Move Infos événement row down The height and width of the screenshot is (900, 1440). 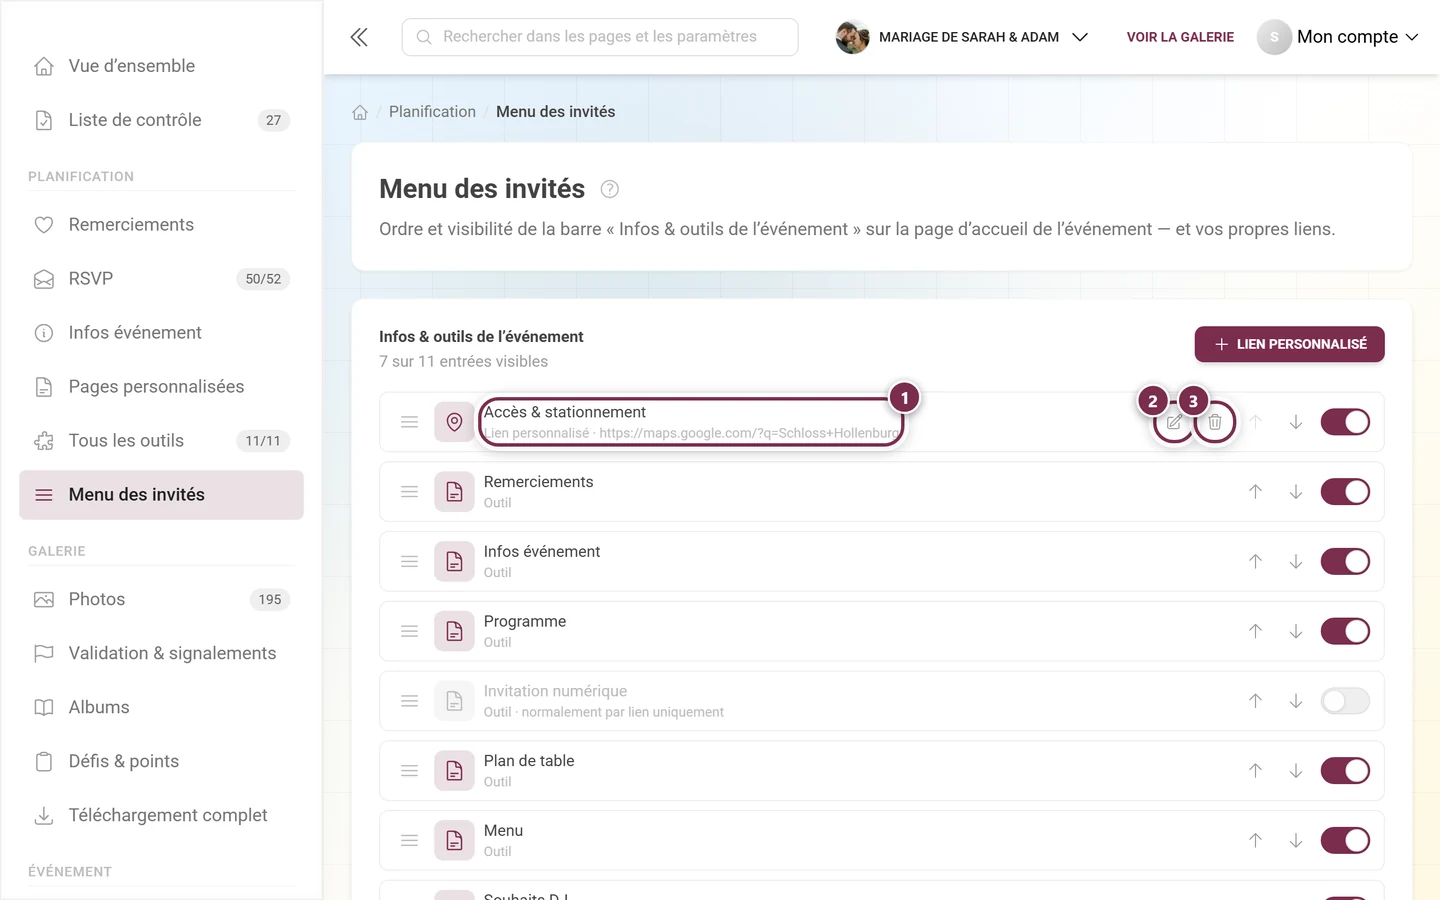pos(1296,562)
